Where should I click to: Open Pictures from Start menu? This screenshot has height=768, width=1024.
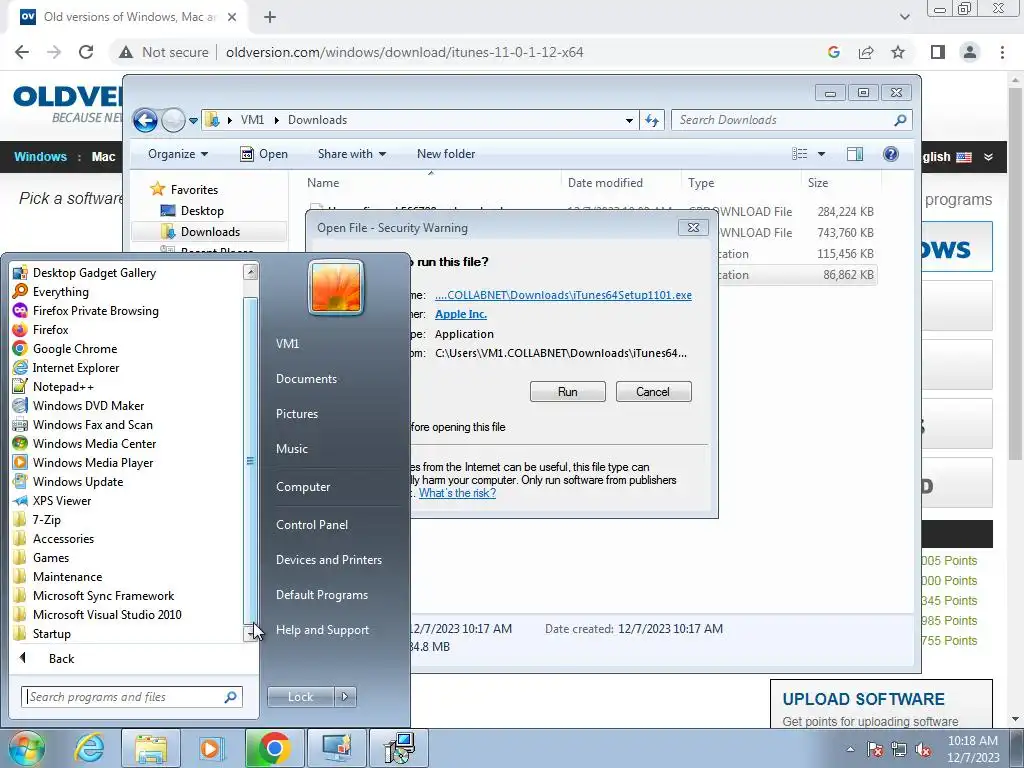(296, 414)
